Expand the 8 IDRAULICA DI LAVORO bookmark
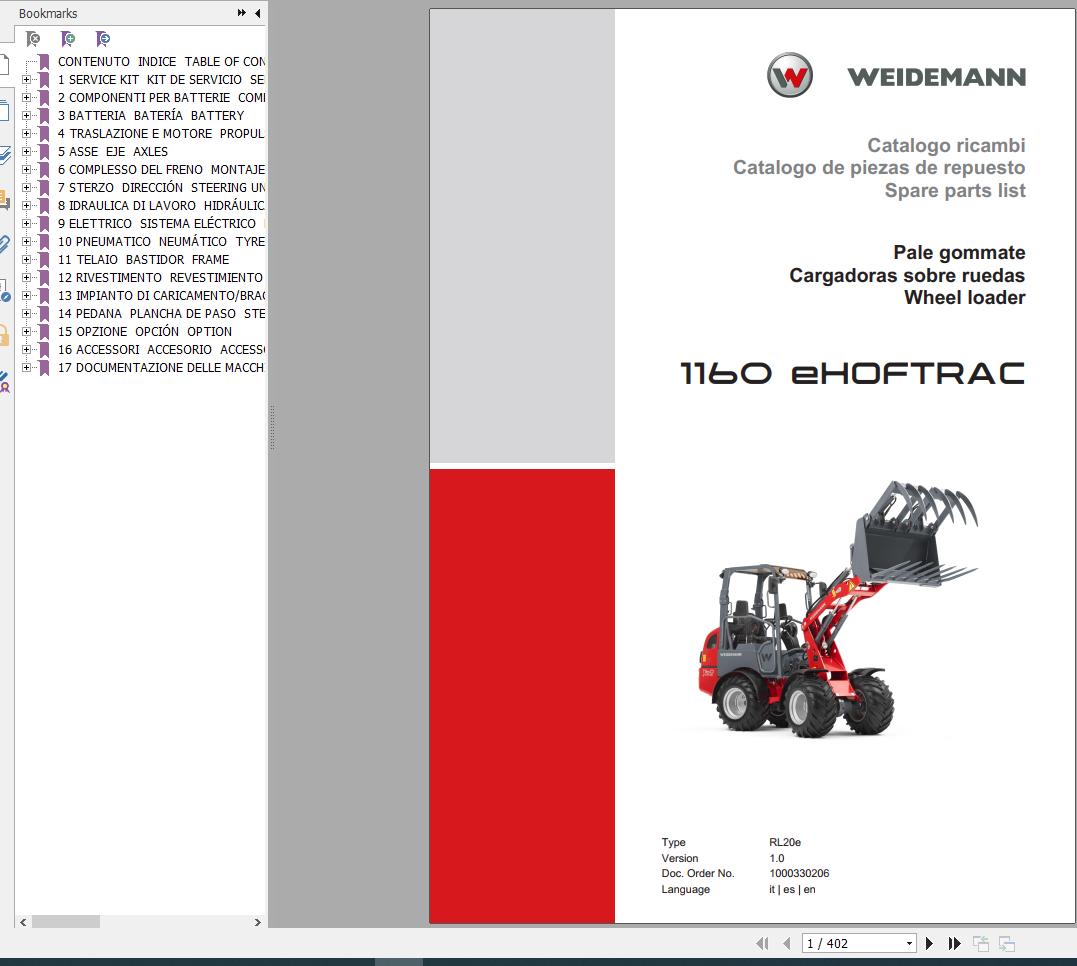Screen dimensions: 1077x966 26,205
